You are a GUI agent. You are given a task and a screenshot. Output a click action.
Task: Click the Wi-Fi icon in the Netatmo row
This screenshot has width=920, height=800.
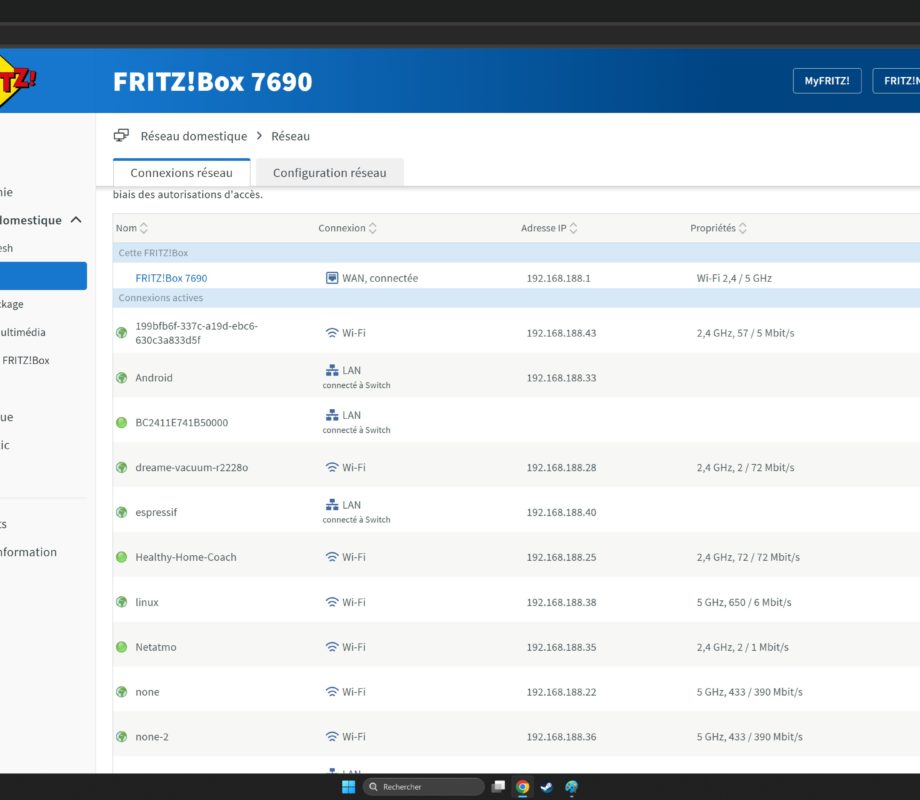pos(332,647)
